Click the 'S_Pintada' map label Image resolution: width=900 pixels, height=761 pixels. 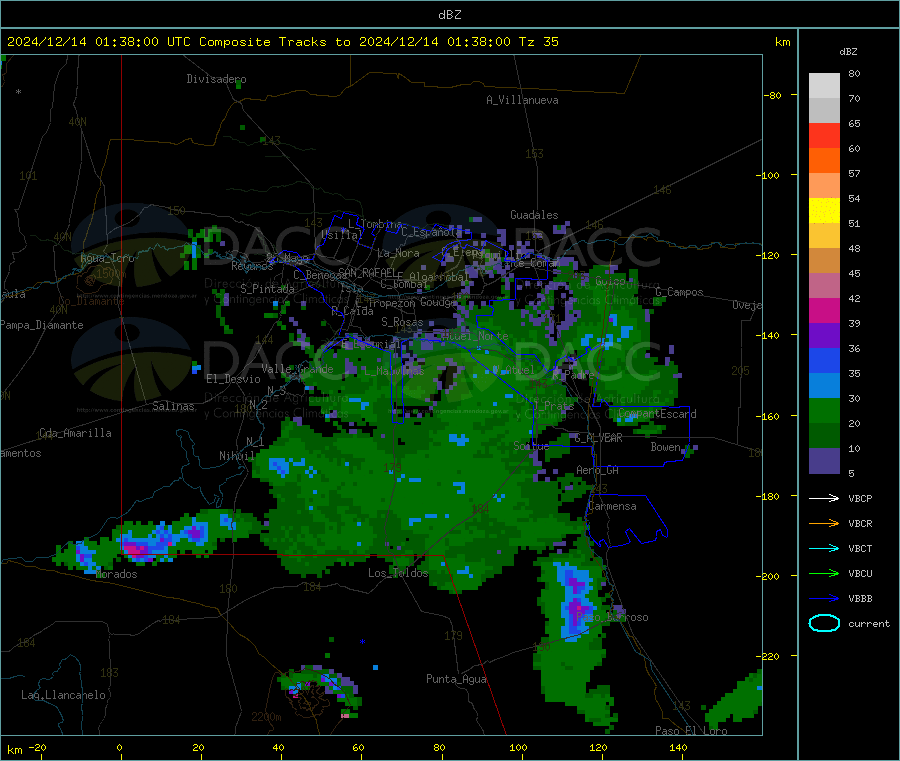click(267, 289)
